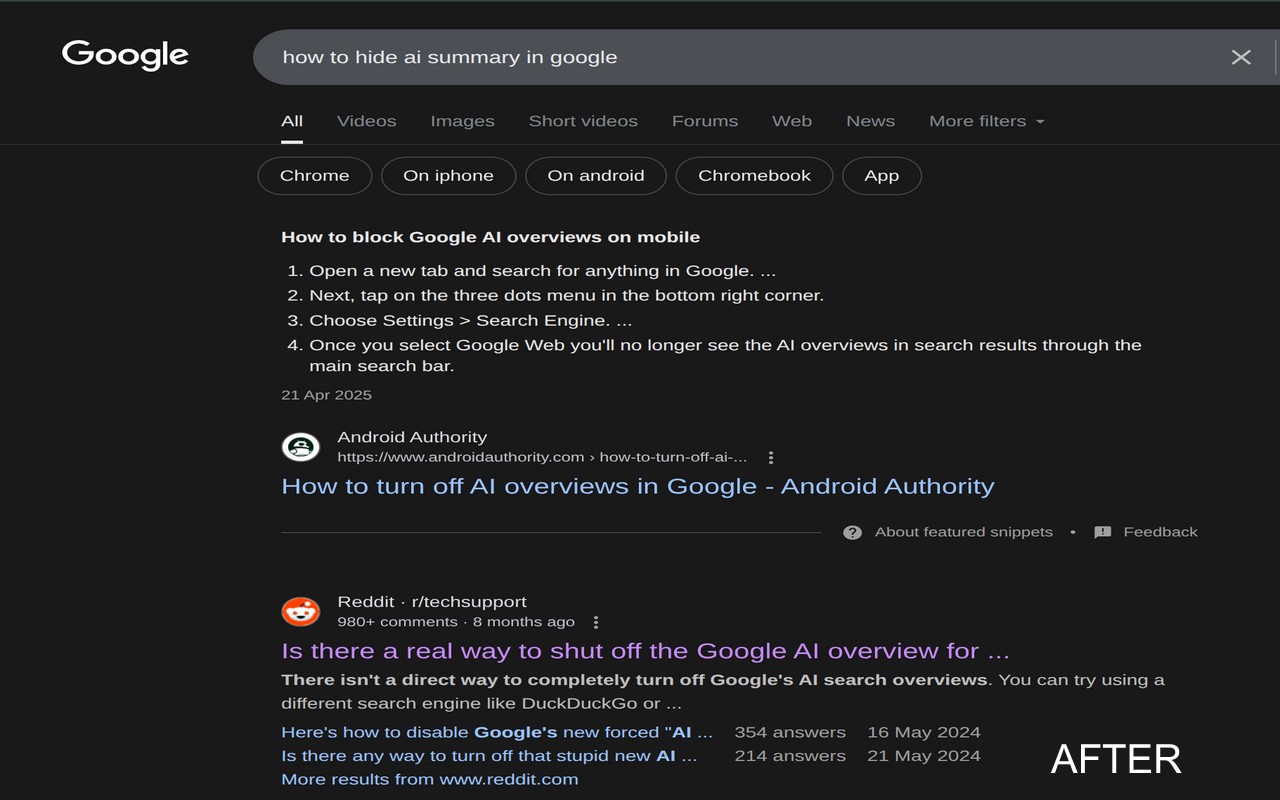Switch to the Forums tab
Screen dimensions: 1280x800
(705, 121)
